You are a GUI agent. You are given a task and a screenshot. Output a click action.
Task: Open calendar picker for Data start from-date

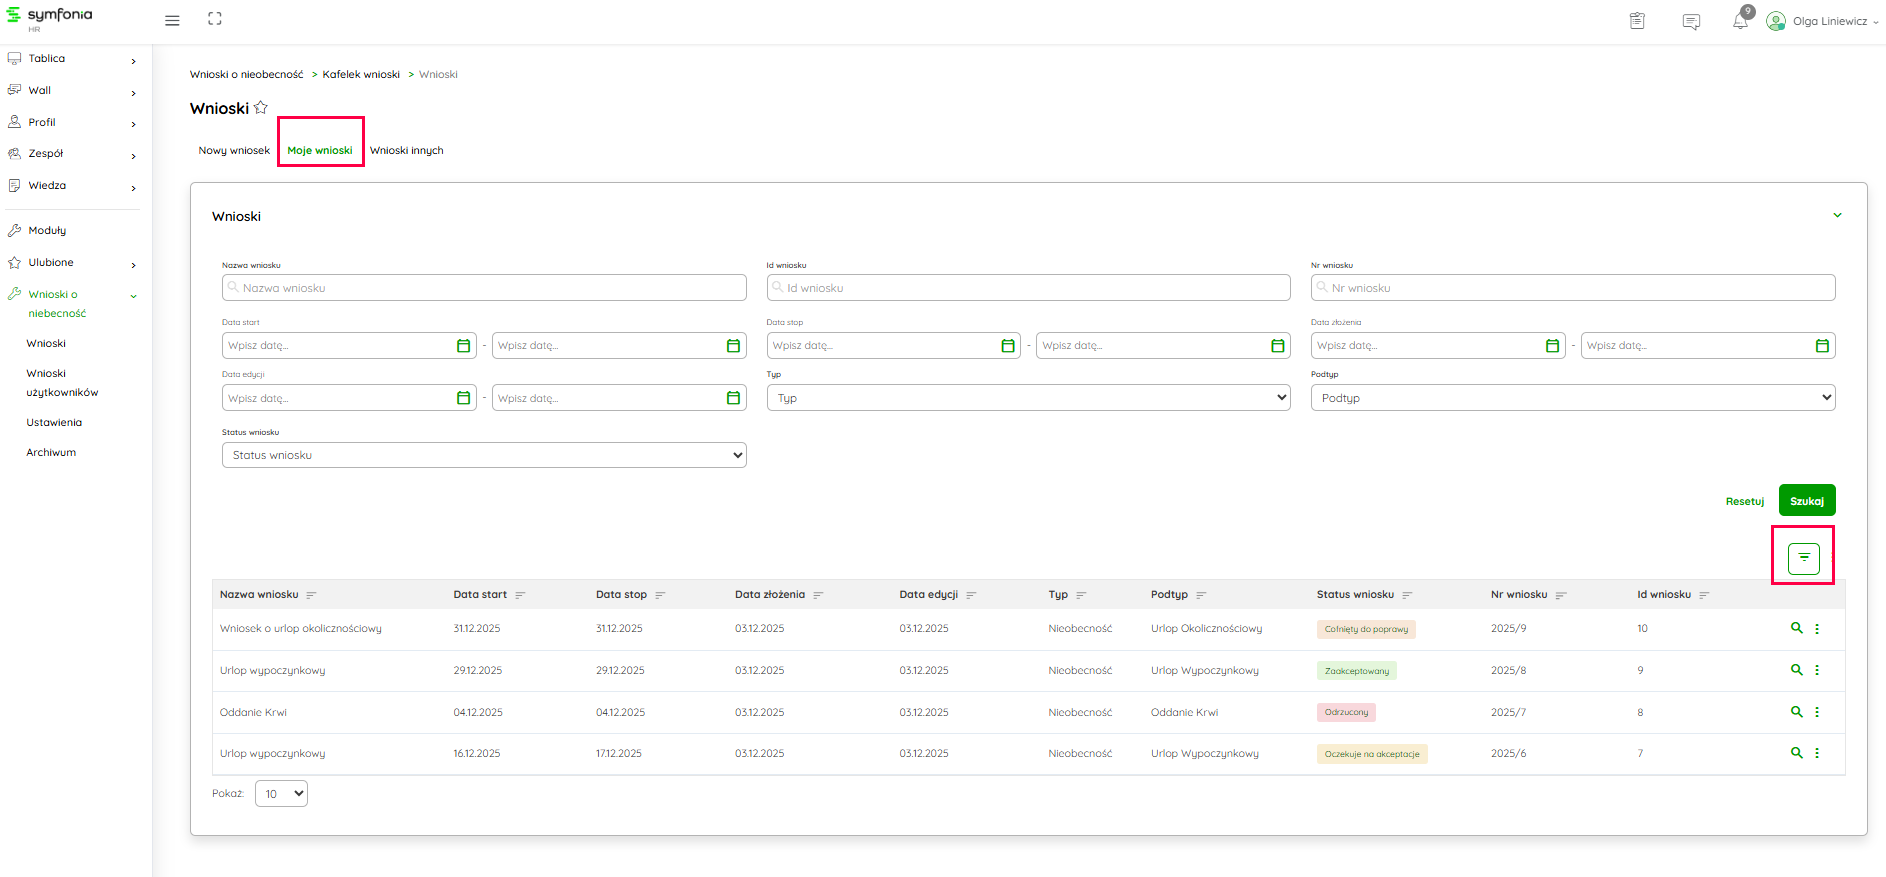(463, 346)
